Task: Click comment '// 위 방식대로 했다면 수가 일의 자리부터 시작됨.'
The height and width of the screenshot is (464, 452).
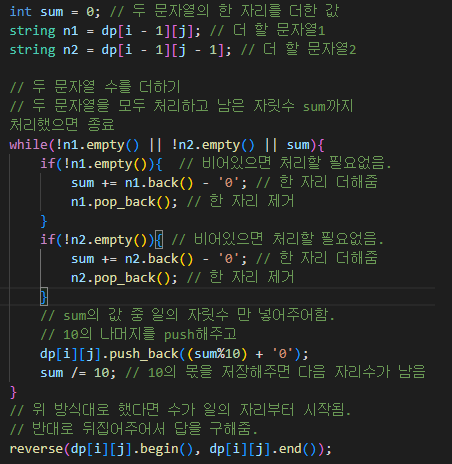Action: pos(180,410)
